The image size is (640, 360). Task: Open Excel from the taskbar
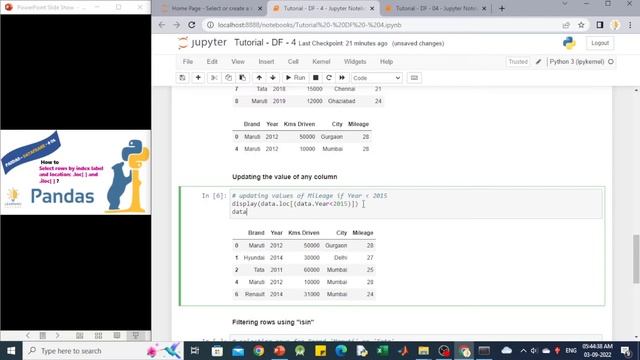click(x=382, y=351)
